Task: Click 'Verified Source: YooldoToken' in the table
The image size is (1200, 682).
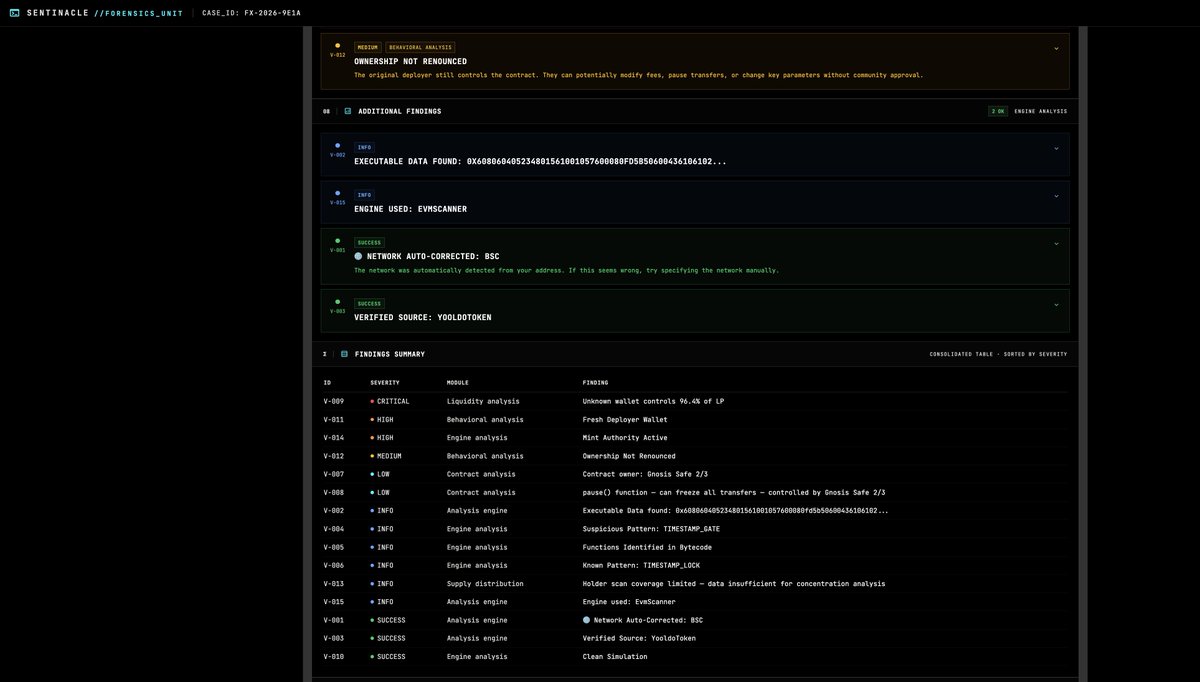Action: click(x=639, y=638)
